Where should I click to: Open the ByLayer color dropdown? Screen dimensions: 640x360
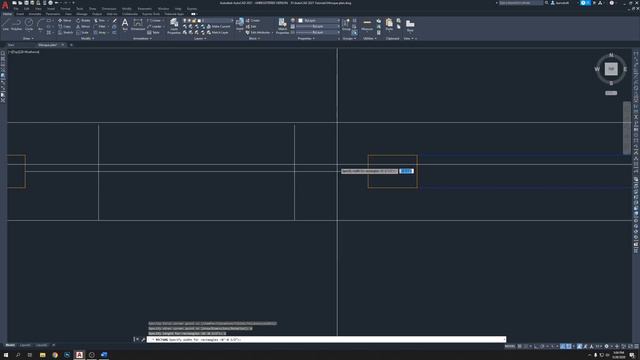318,20
